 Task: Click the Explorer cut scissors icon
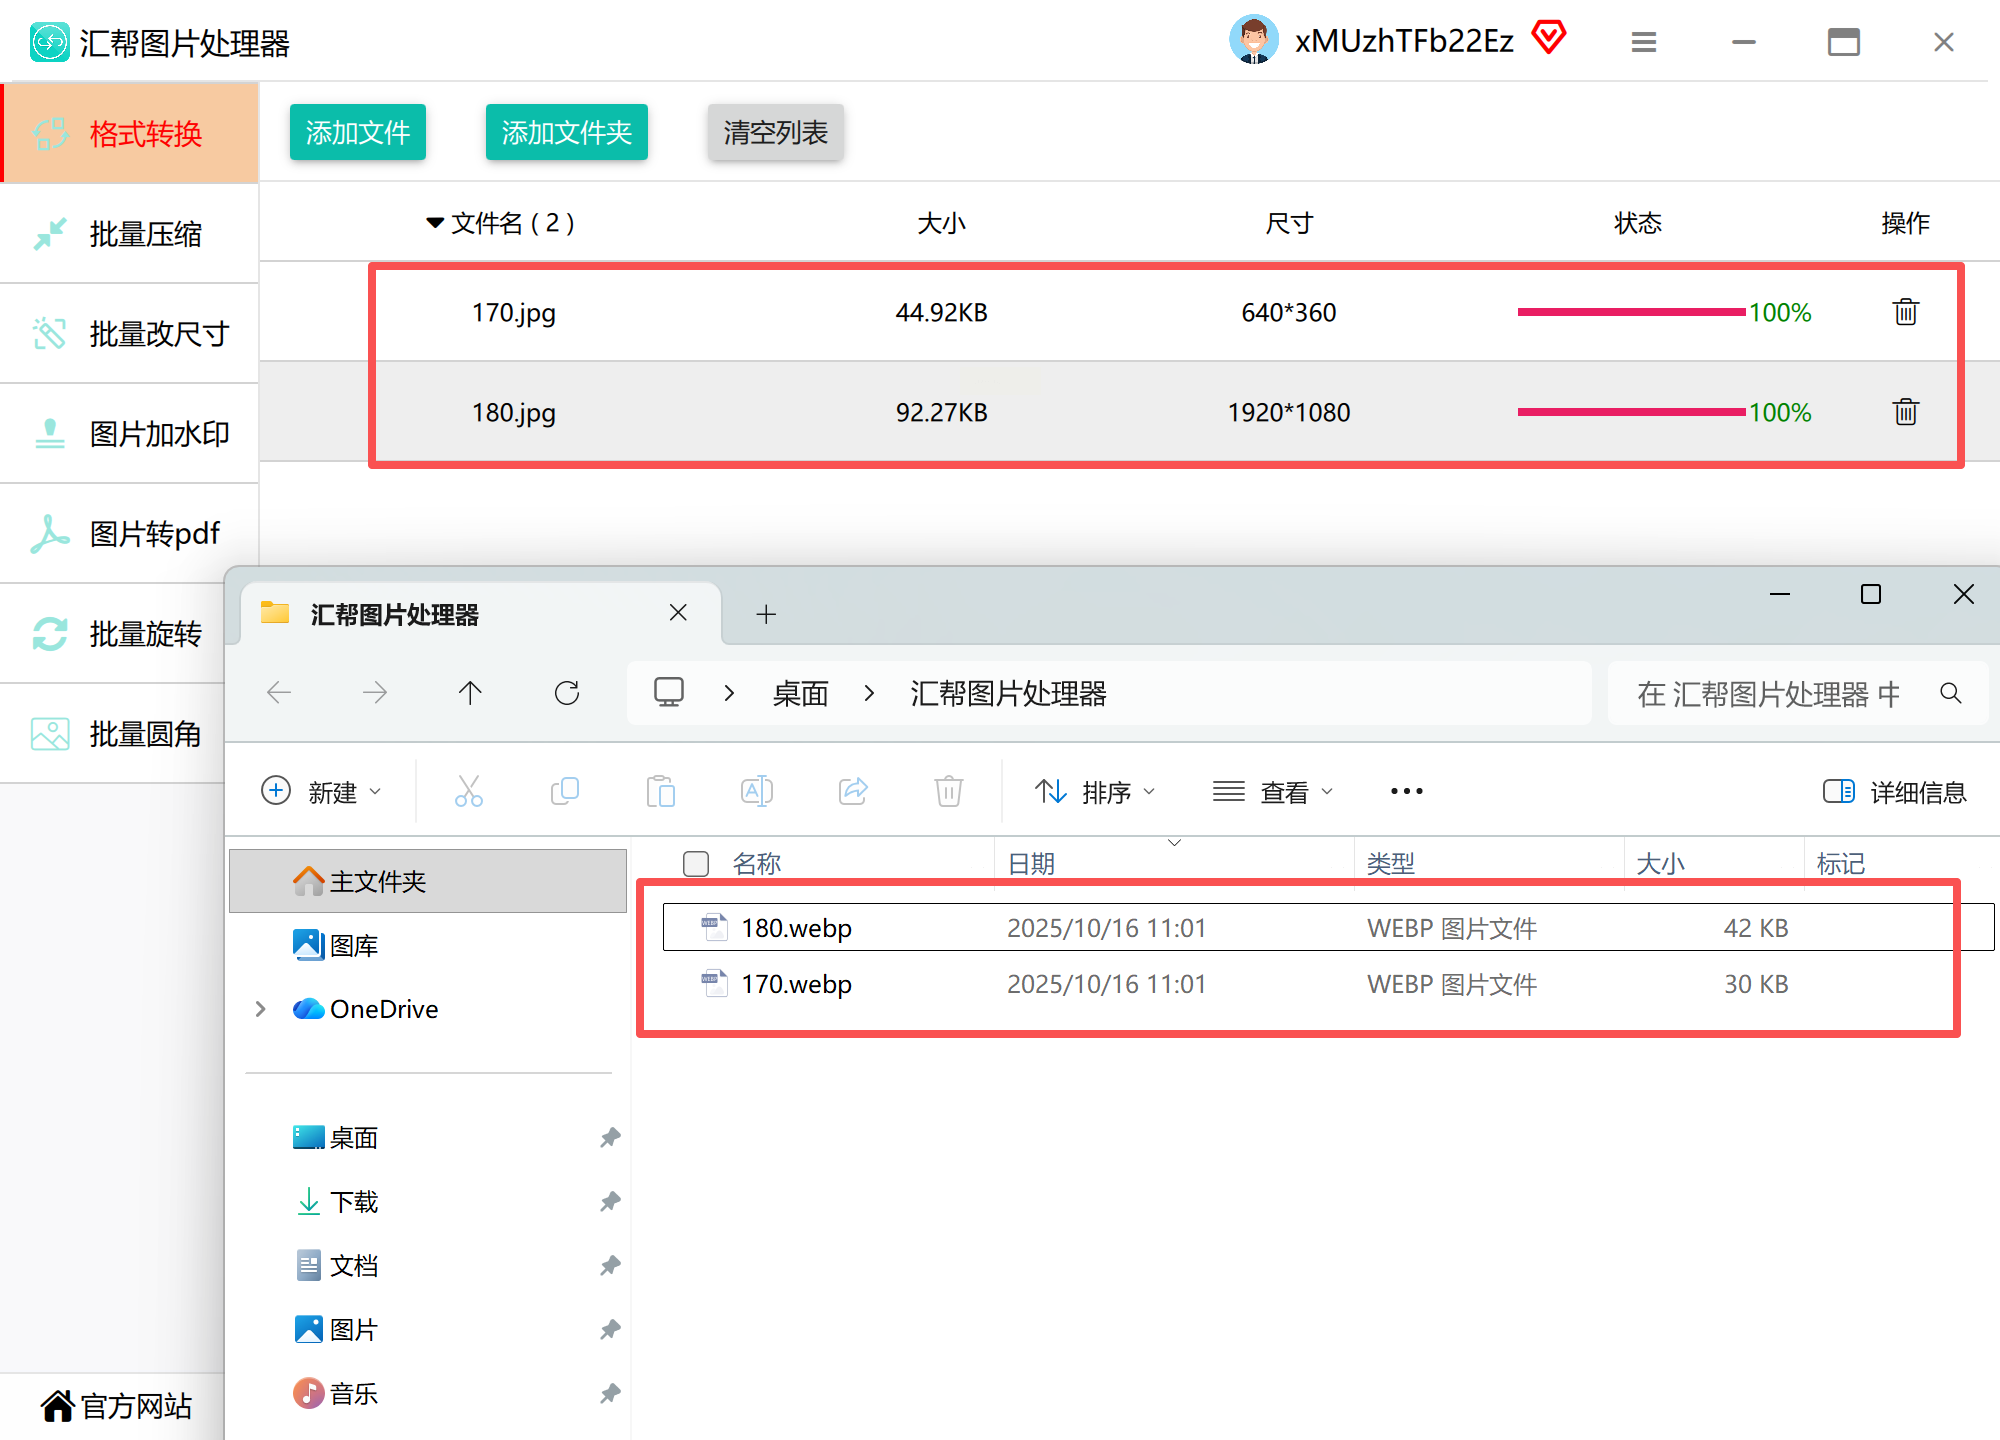click(x=468, y=791)
